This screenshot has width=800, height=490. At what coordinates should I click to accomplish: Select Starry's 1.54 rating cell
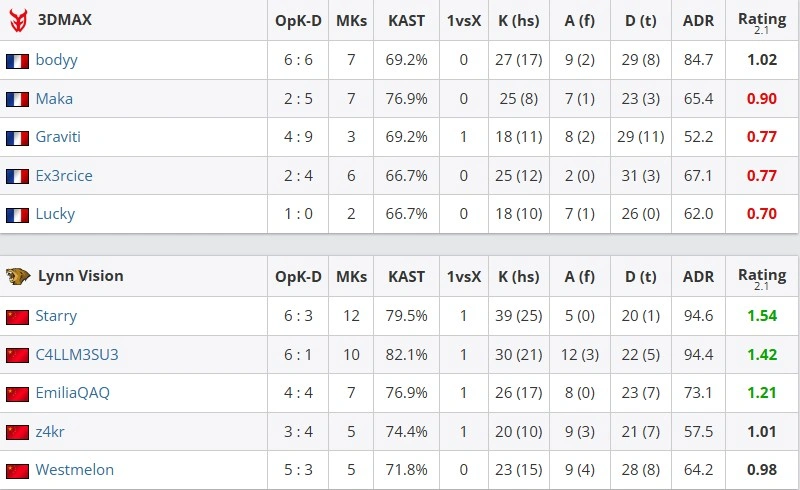click(x=762, y=315)
